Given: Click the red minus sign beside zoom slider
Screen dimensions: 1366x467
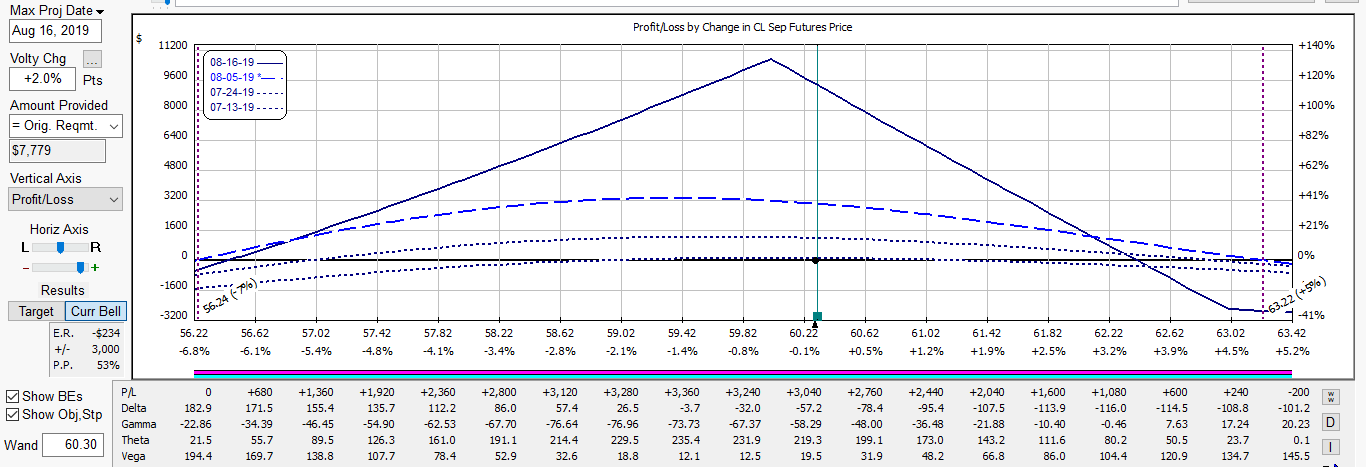Looking at the screenshot, I should tap(26, 268).
